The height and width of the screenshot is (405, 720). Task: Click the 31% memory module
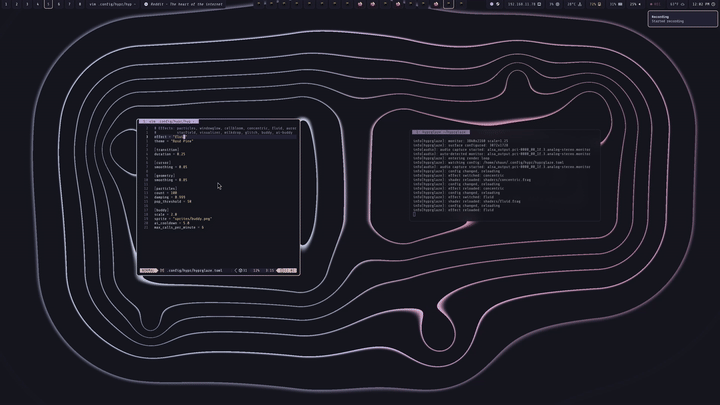click(616, 4)
